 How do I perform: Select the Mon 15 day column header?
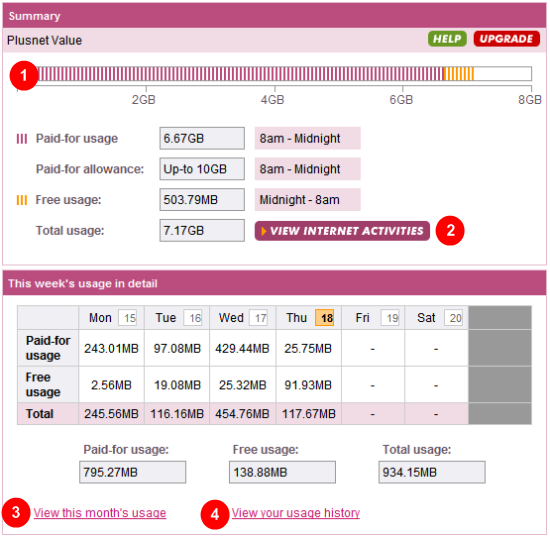coord(112,318)
